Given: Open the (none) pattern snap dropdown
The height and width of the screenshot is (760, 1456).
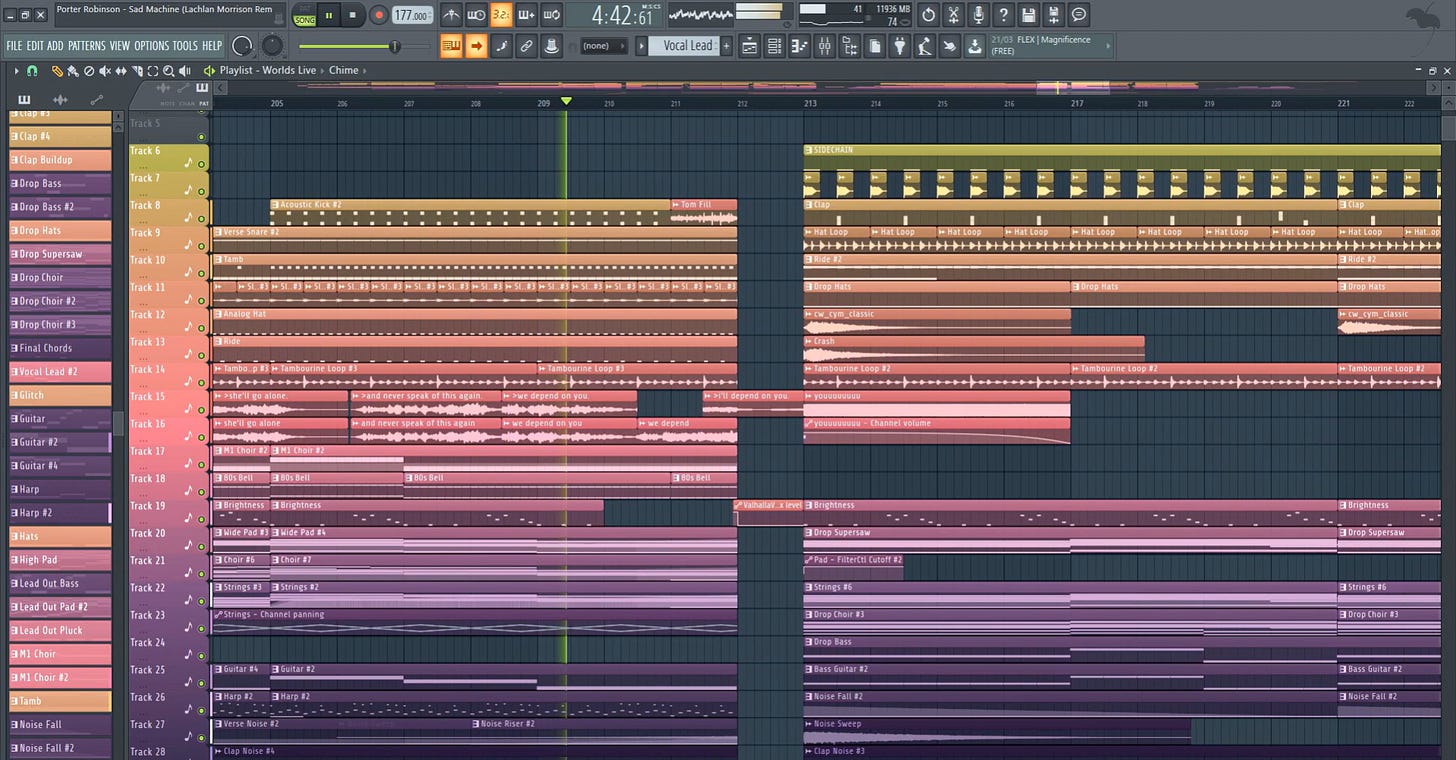Looking at the screenshot, I should 604,46.
